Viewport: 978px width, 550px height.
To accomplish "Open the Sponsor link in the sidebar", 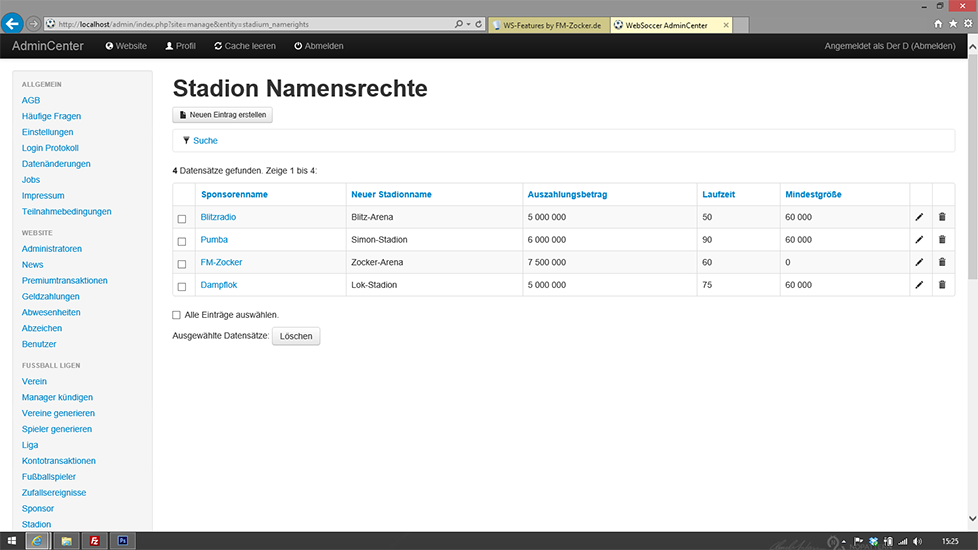I will tap(38, 509).
